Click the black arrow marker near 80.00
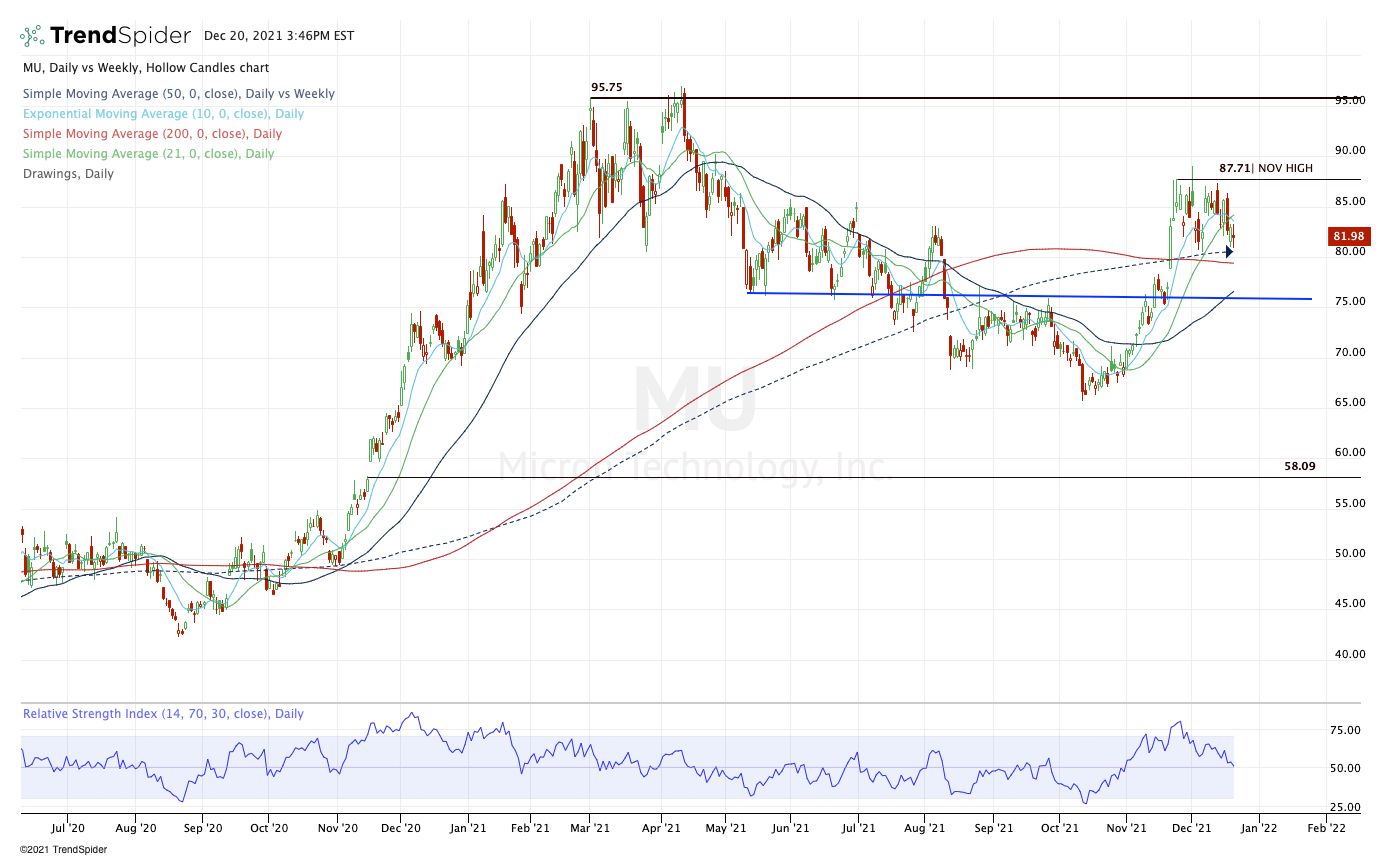The height and width of the screenshot is (859, 1391). (x=1229, y=252)
